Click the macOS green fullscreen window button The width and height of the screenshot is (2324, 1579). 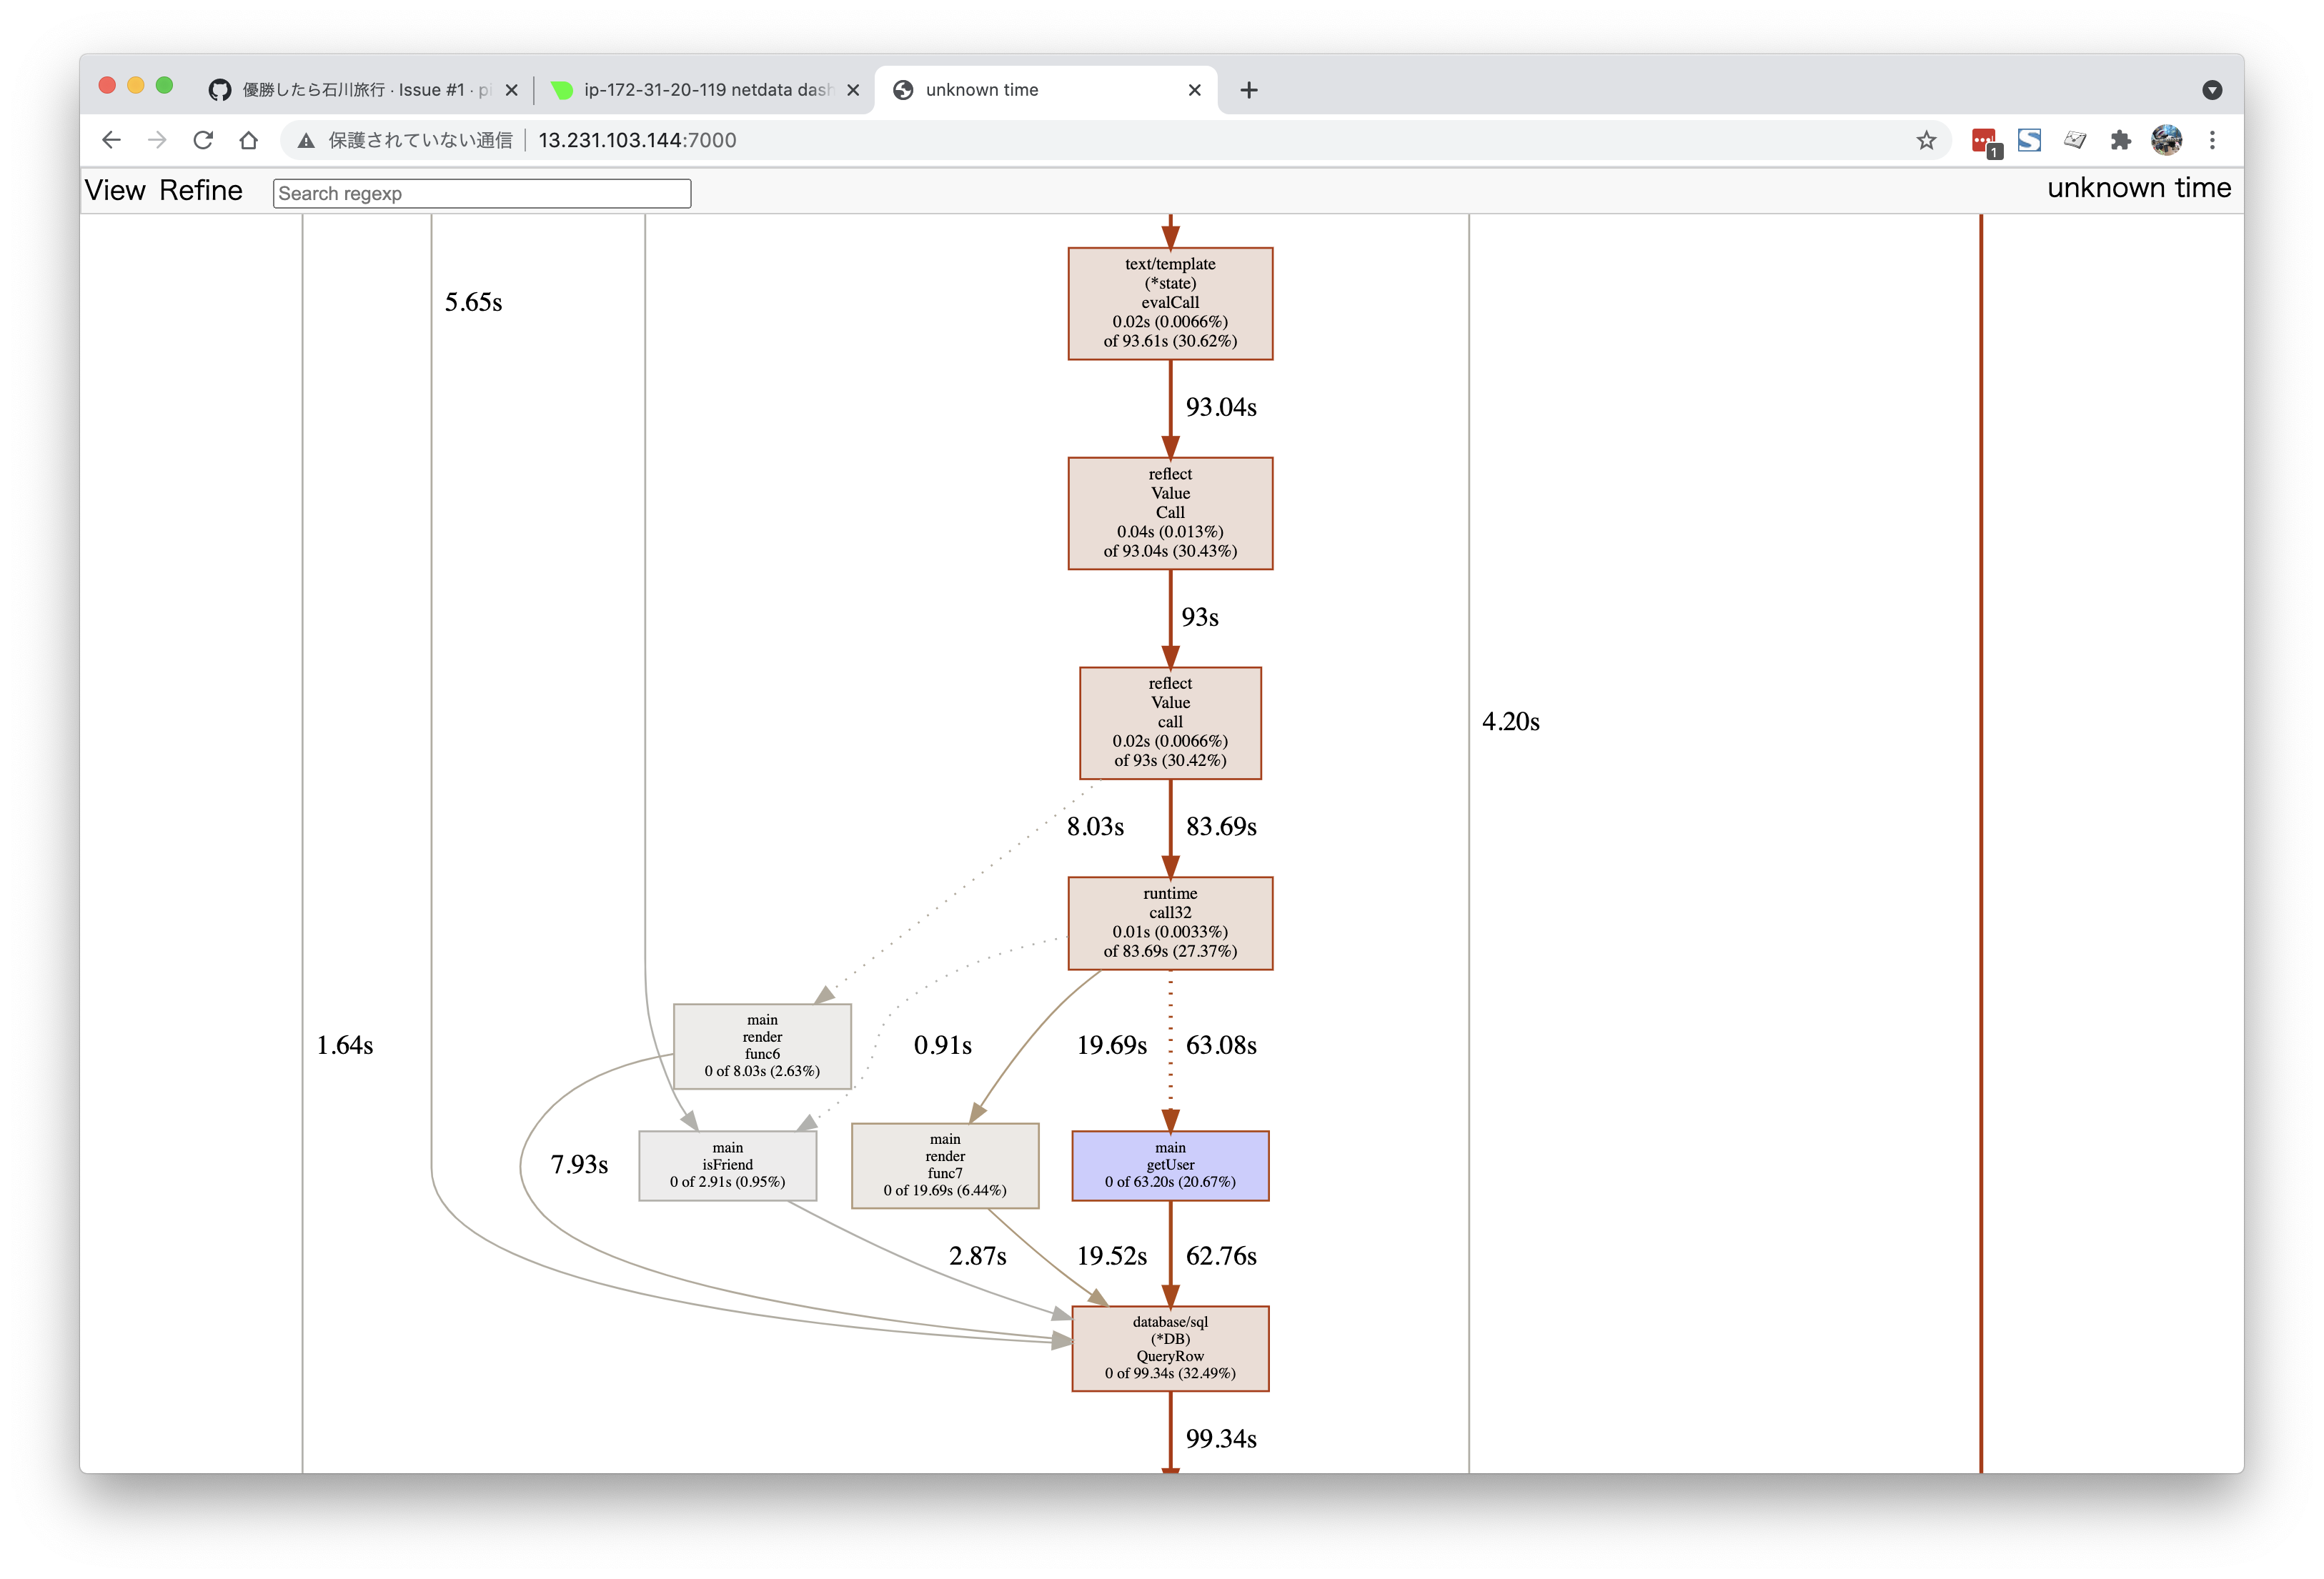(165, 86)
